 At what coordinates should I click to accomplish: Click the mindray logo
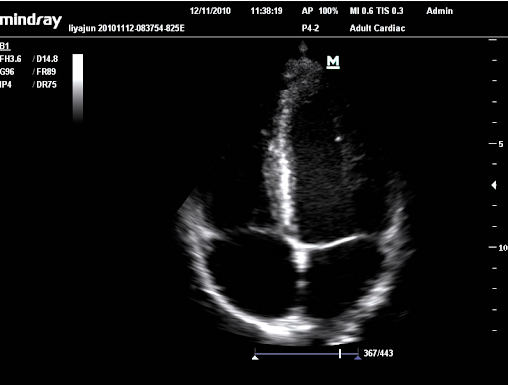point(31,22)
